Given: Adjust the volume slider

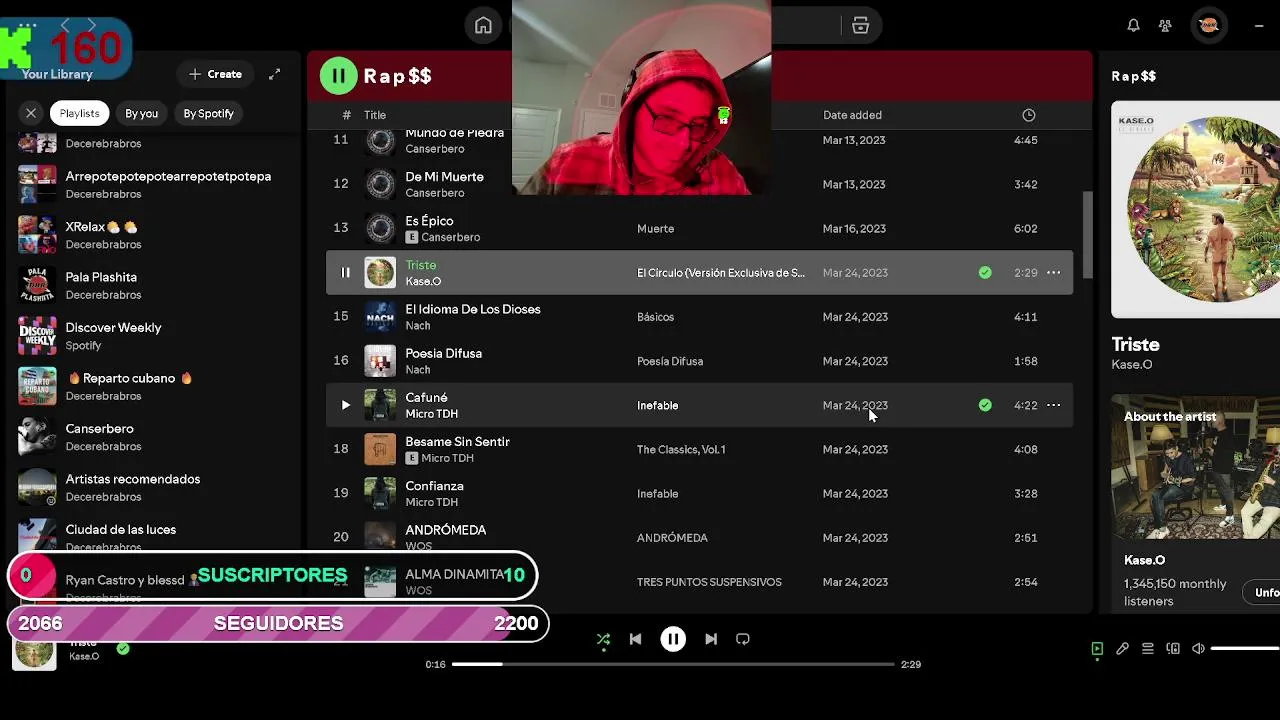Looking at the screenshot, I should click(x=1245, y=649).
